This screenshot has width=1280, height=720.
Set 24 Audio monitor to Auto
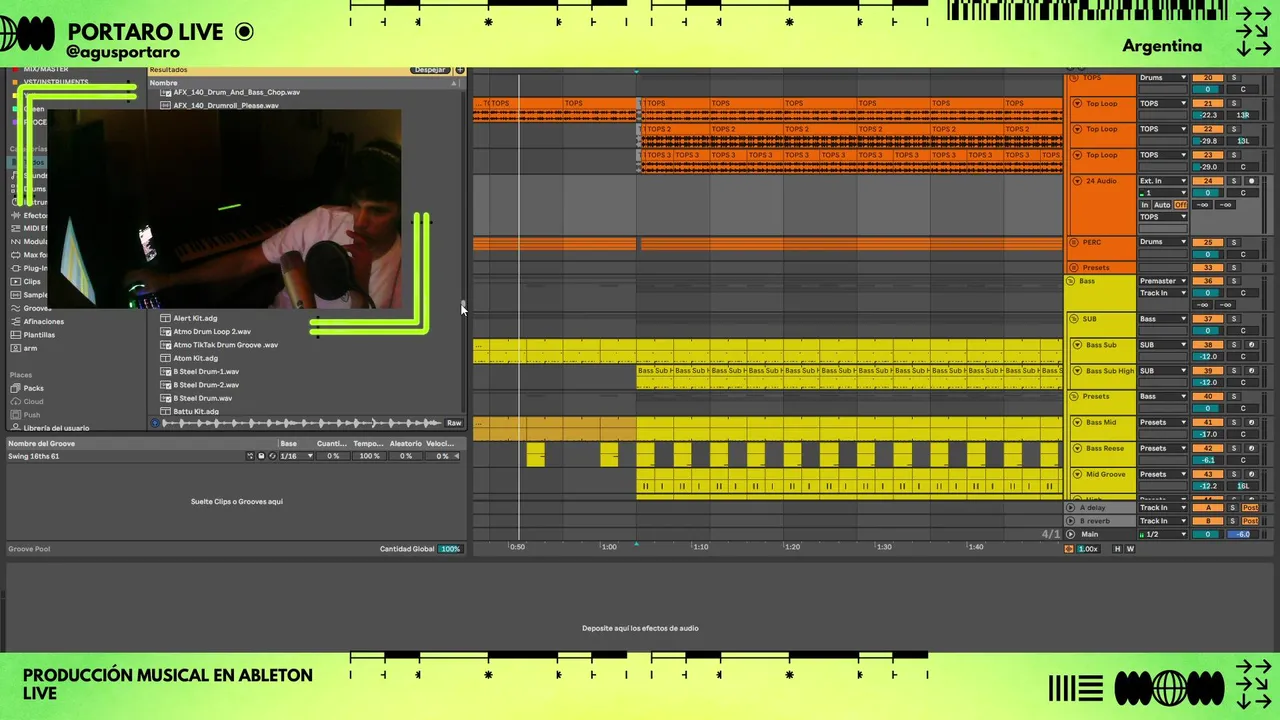(x=1162, y=205)
